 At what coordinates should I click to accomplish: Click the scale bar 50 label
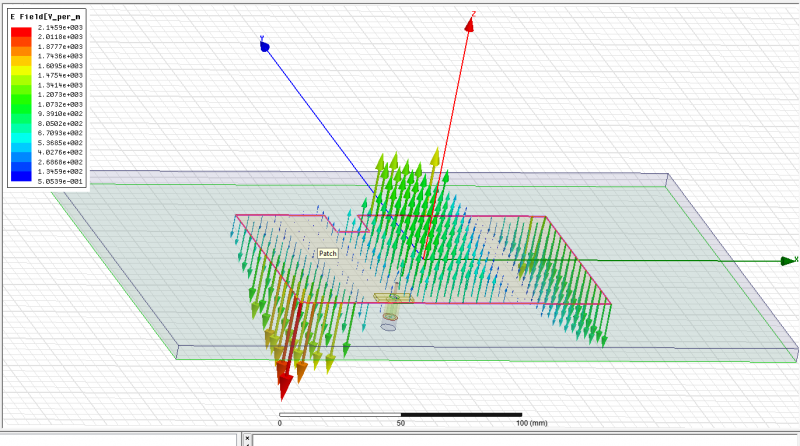pyautogui.click(x=401, y=423)
